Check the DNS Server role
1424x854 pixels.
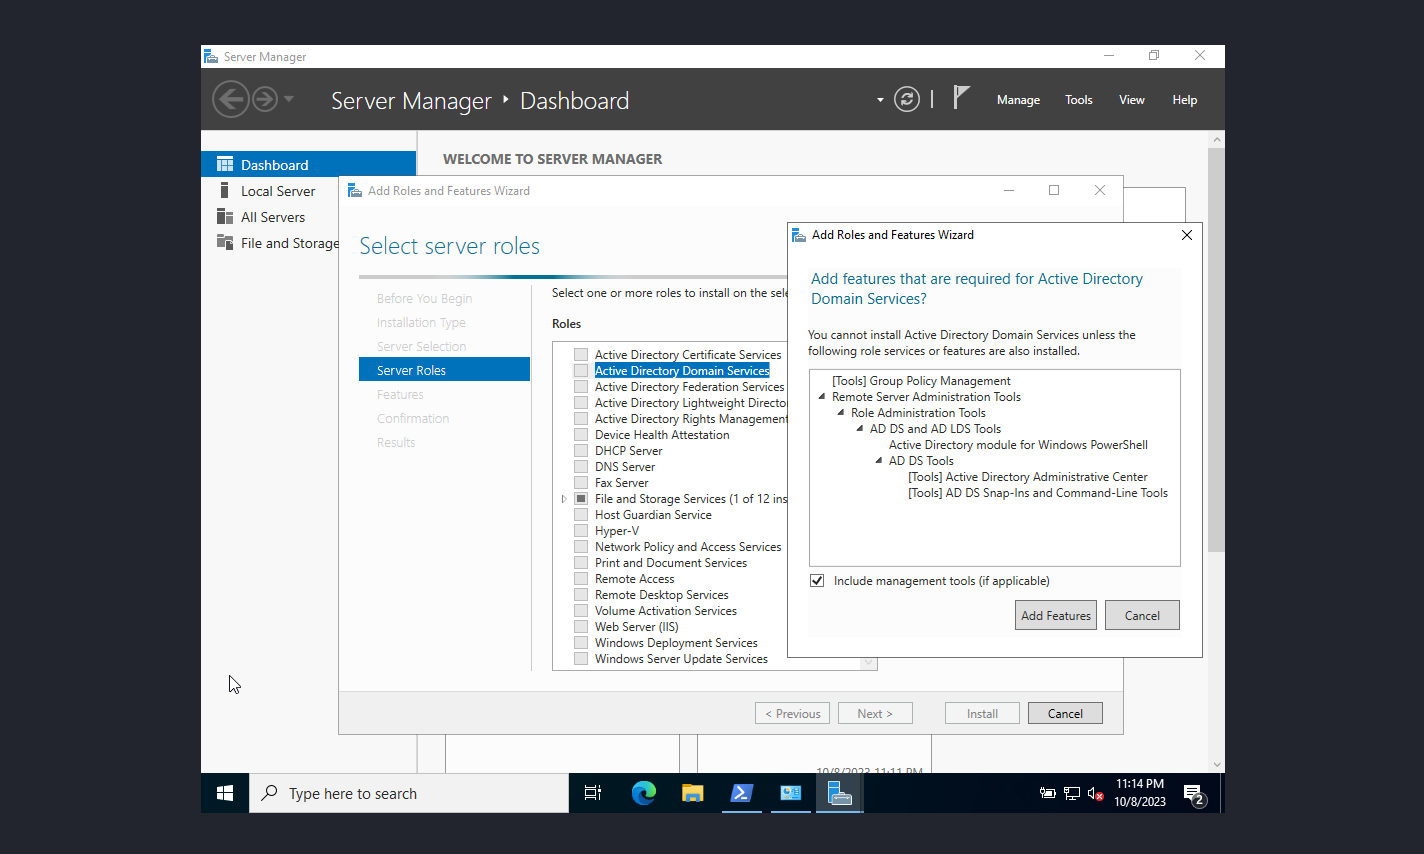tap(581, 467)
